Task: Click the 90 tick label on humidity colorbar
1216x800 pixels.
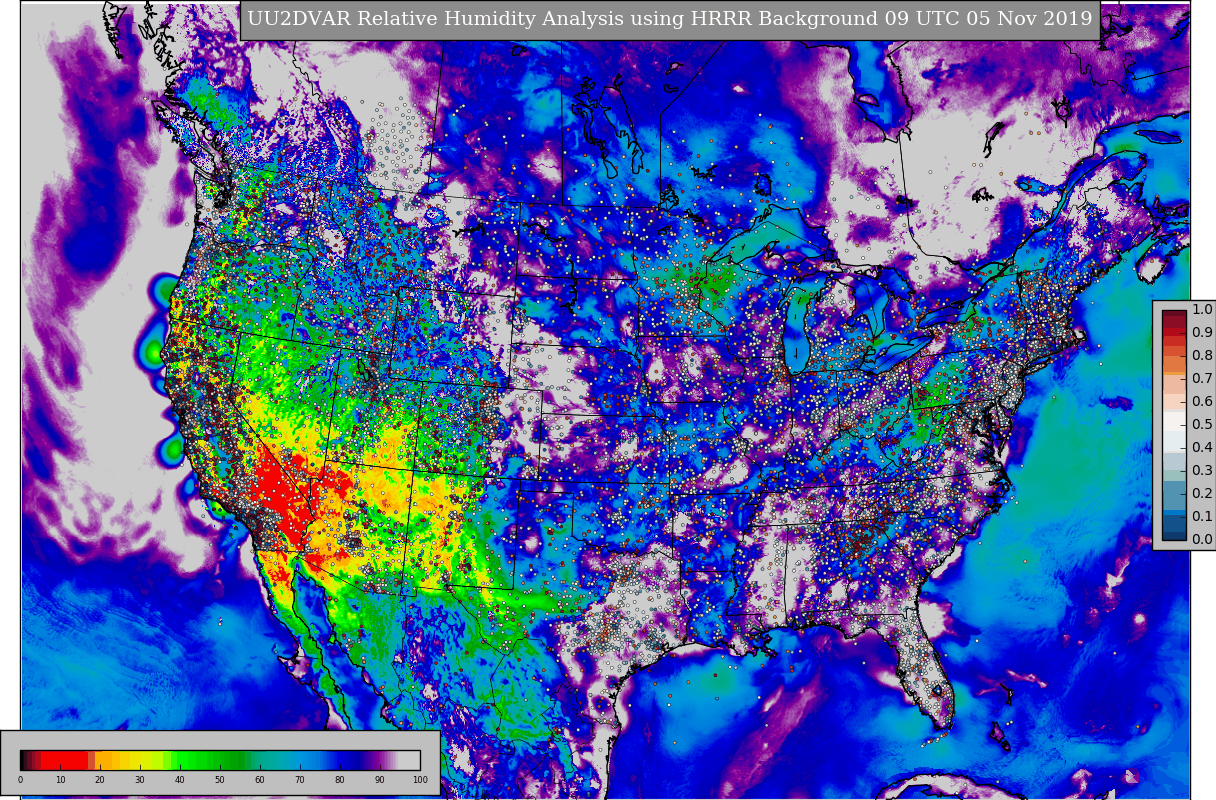Action: click(380, 780)
